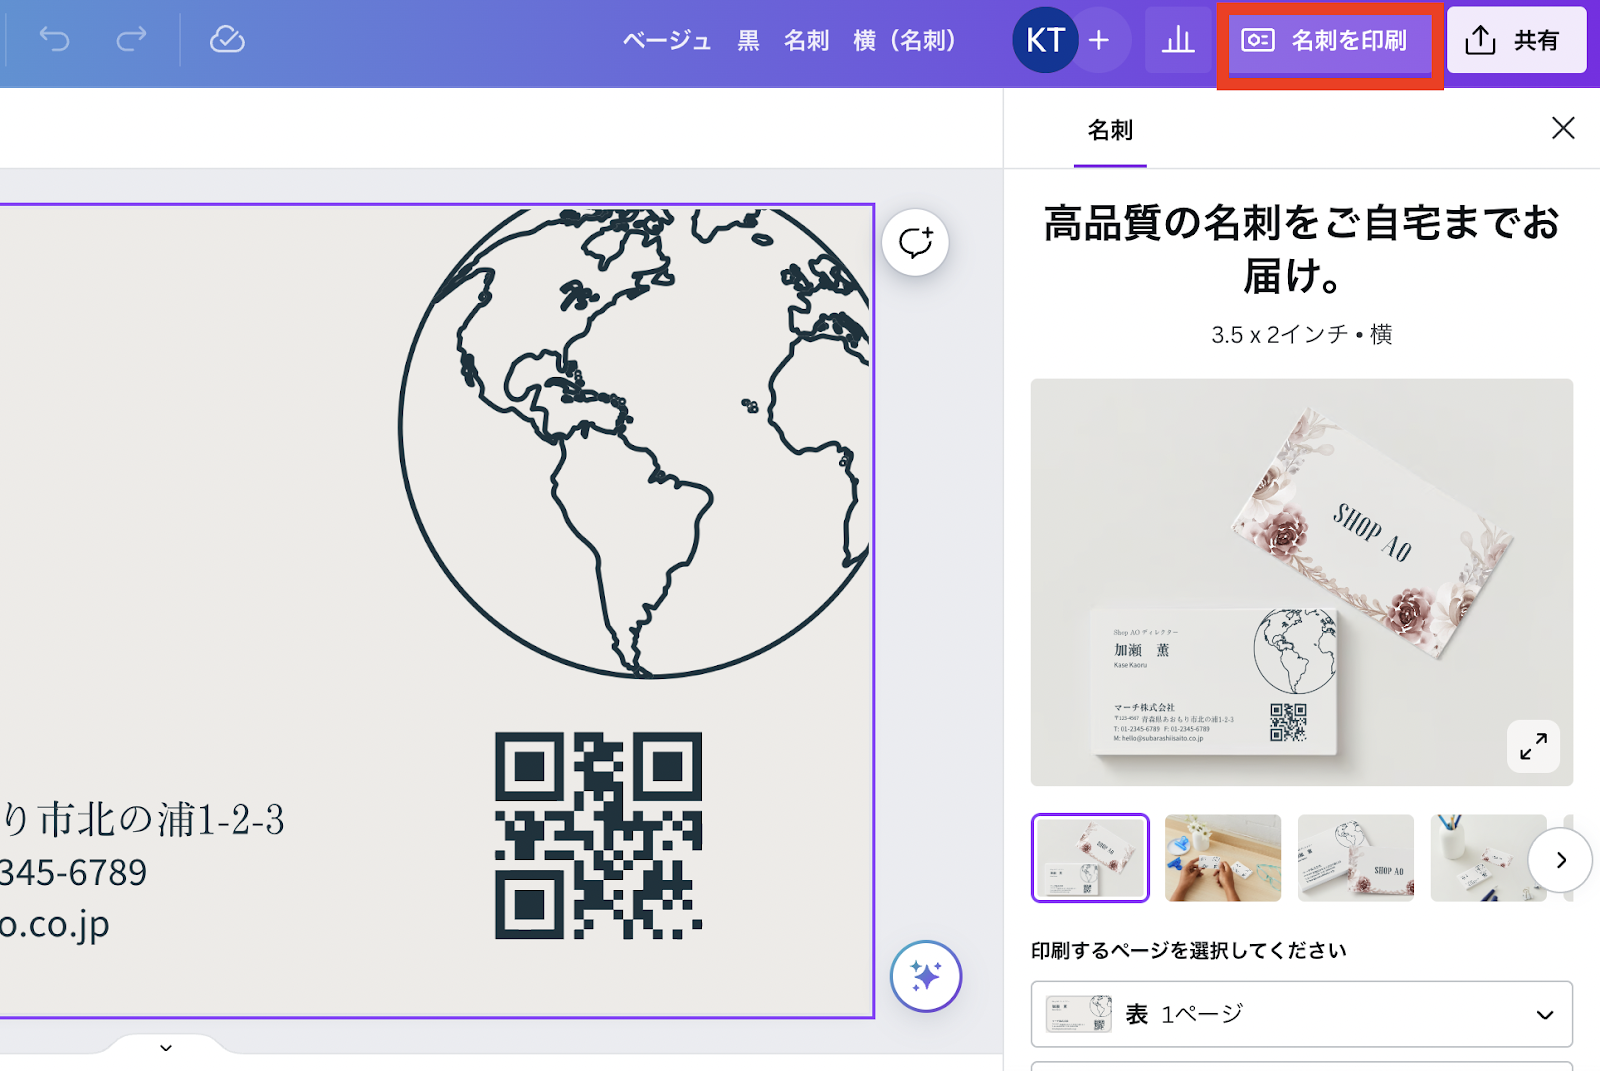
Task: Click the undo arrow icon
Action: (54, 40)
